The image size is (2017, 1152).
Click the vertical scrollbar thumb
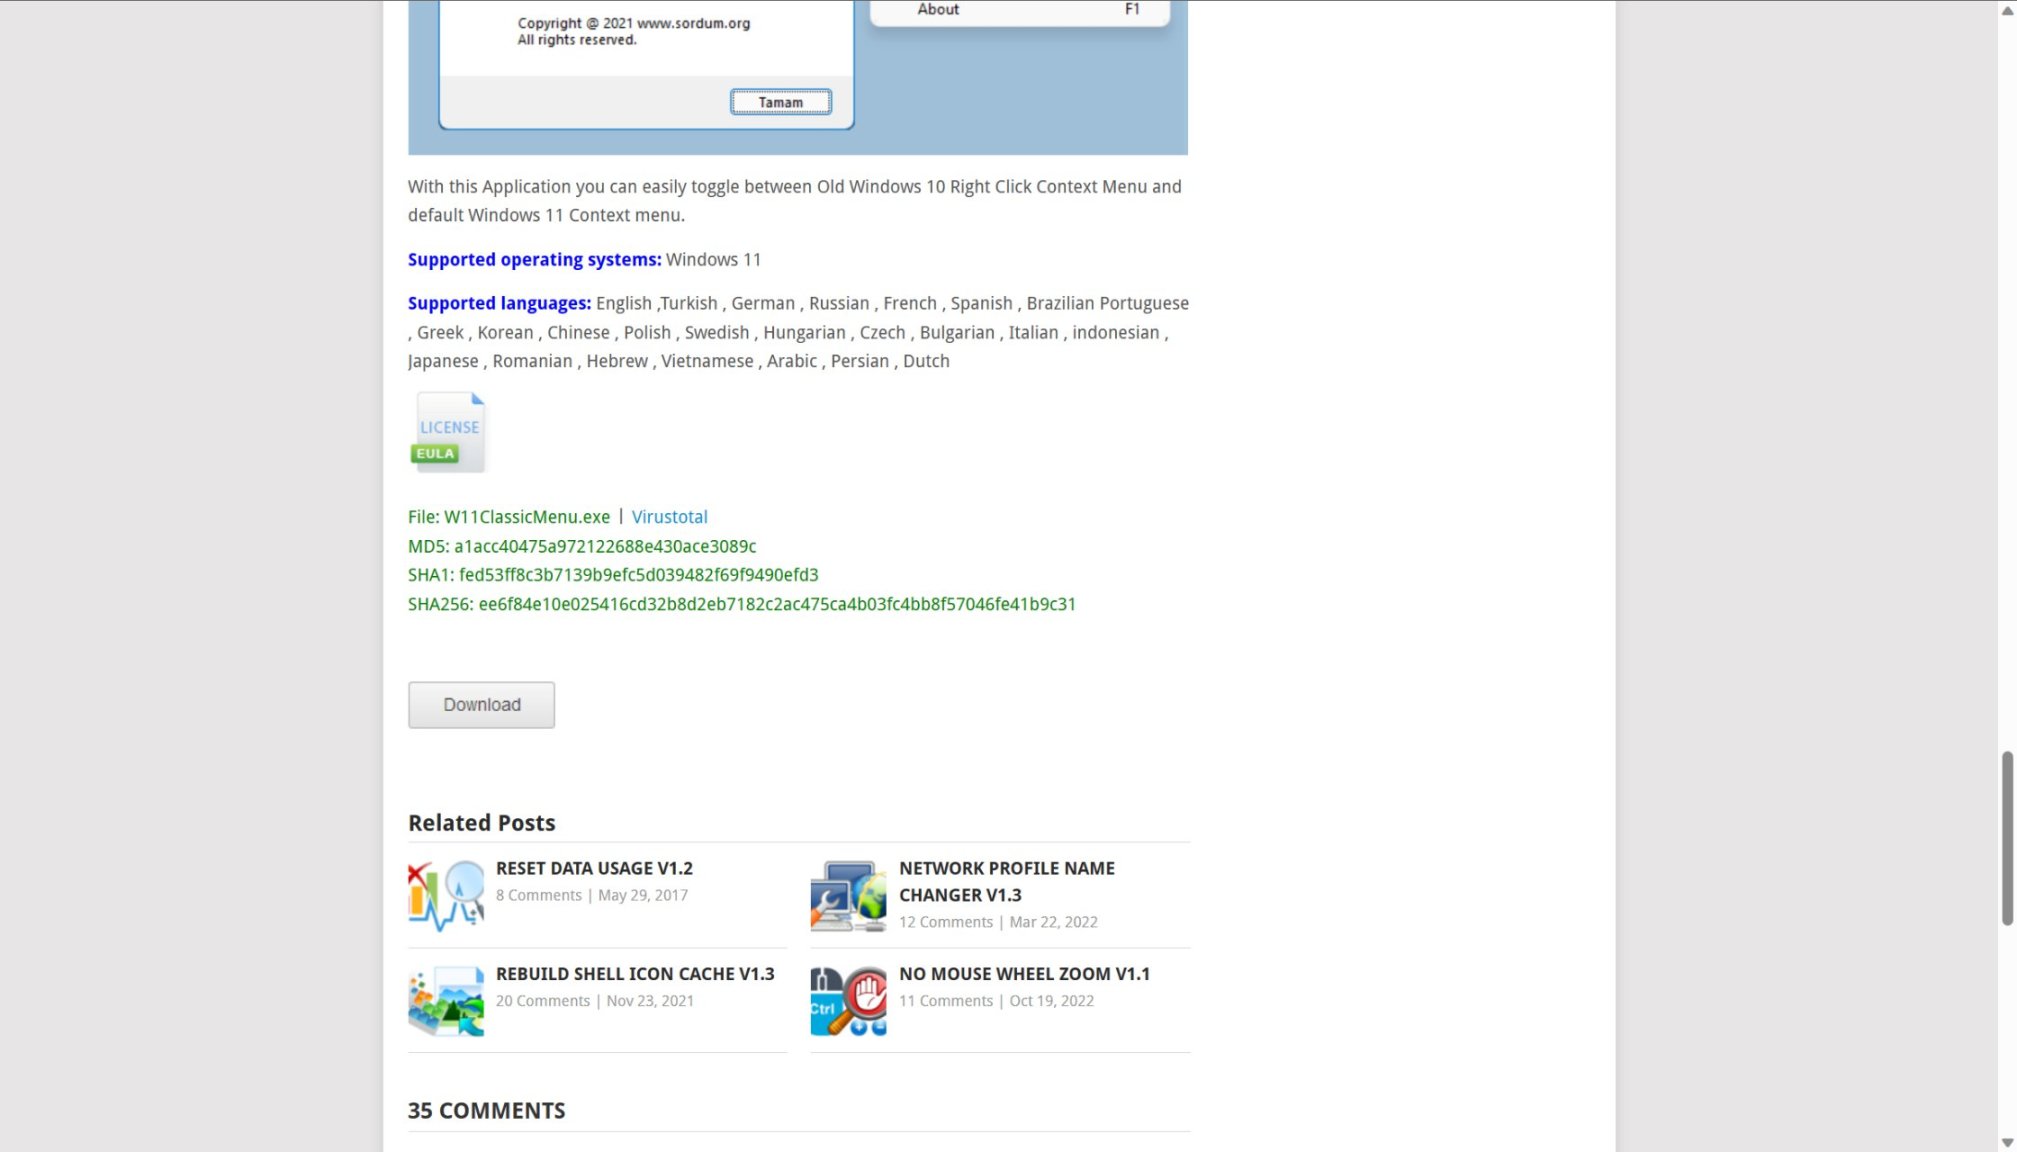tap(2006, 838)
